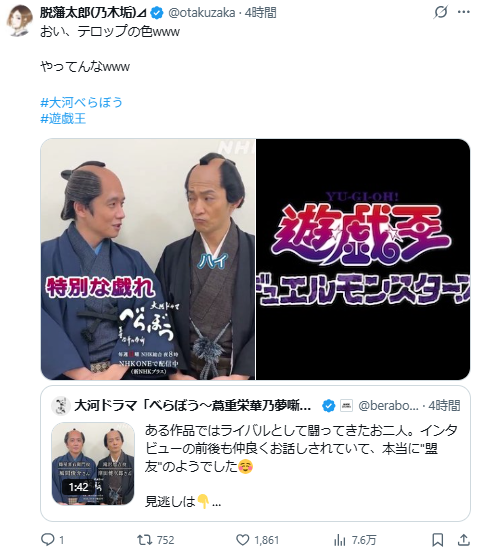Open the 4時間 timestamp of the post

pyautogui.click(x=261, y=13)
